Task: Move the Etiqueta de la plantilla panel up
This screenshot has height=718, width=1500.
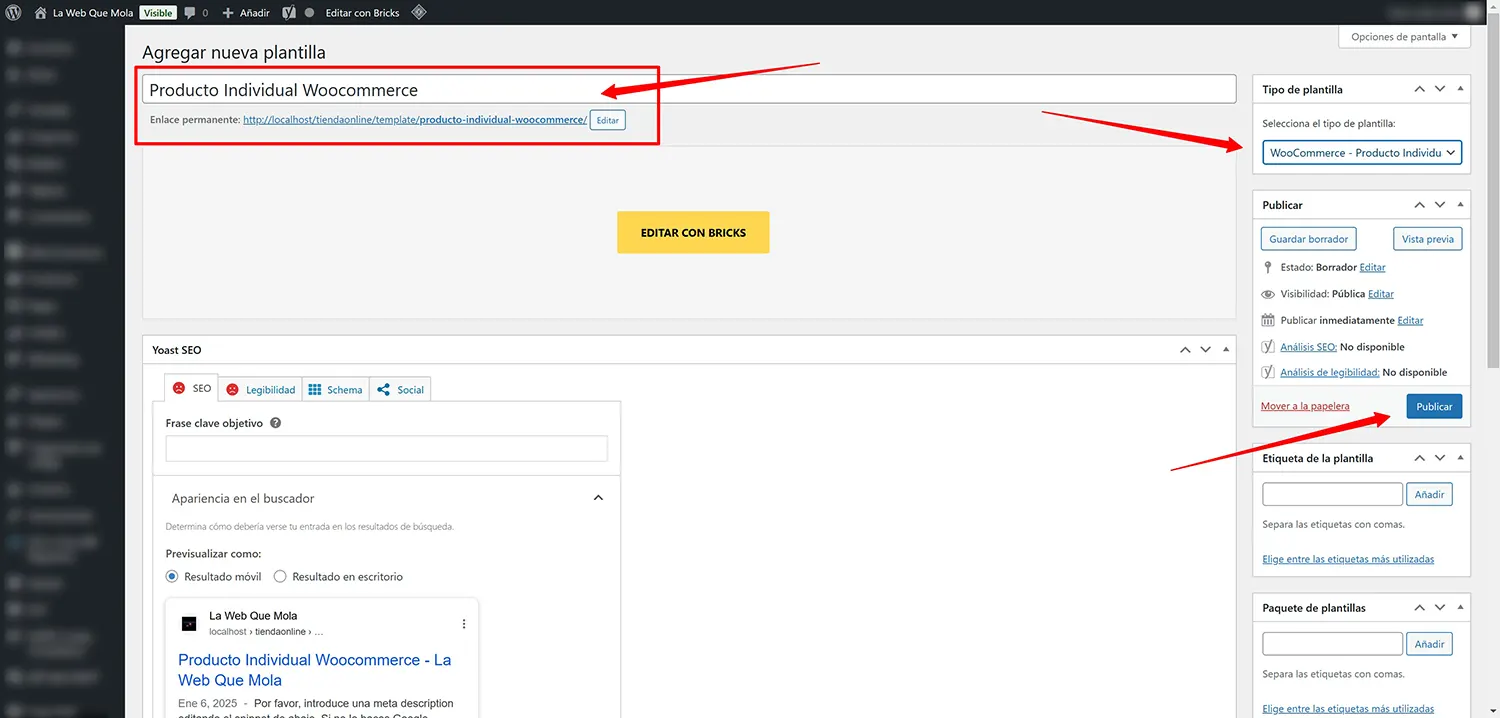Action: click(x=1420, y=458)
